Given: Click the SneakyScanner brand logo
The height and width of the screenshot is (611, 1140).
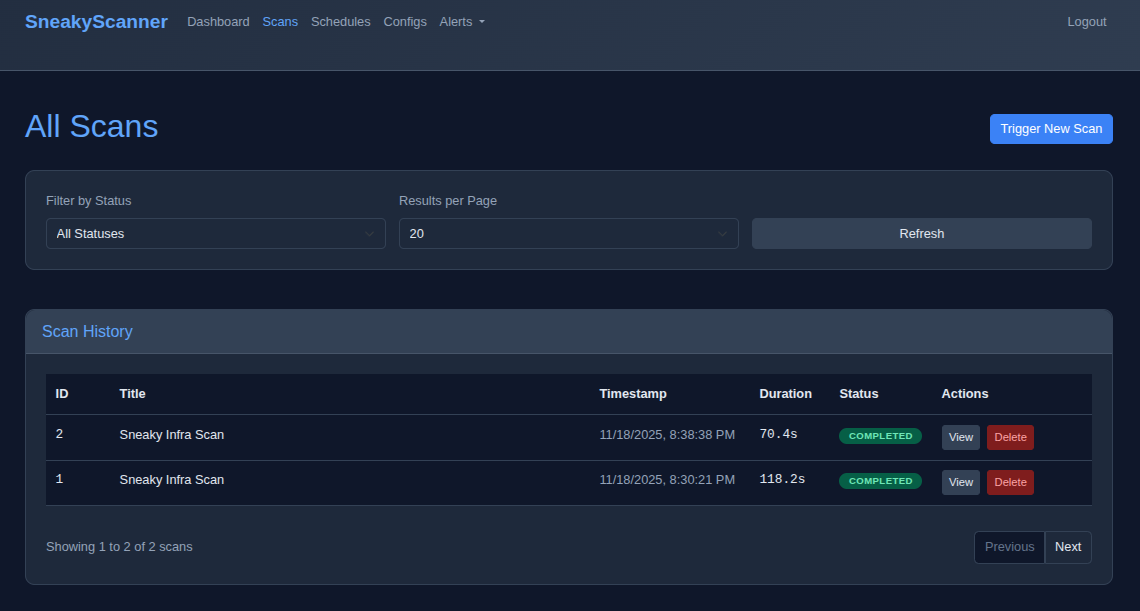Looking at the screenshot, I should (x=96, y=22).
